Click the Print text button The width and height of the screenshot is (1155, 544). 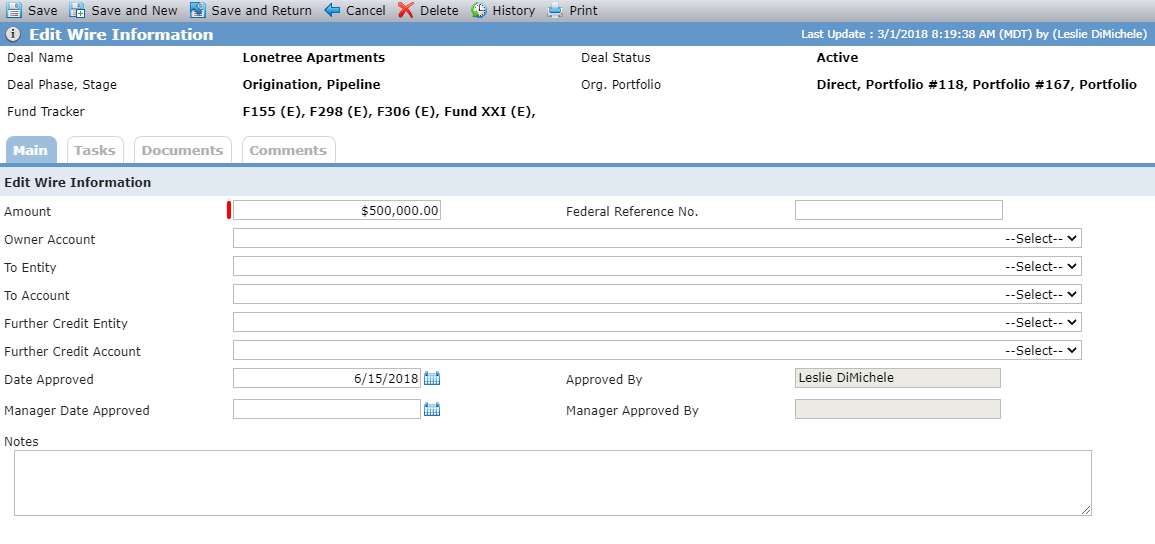point(583,10)
